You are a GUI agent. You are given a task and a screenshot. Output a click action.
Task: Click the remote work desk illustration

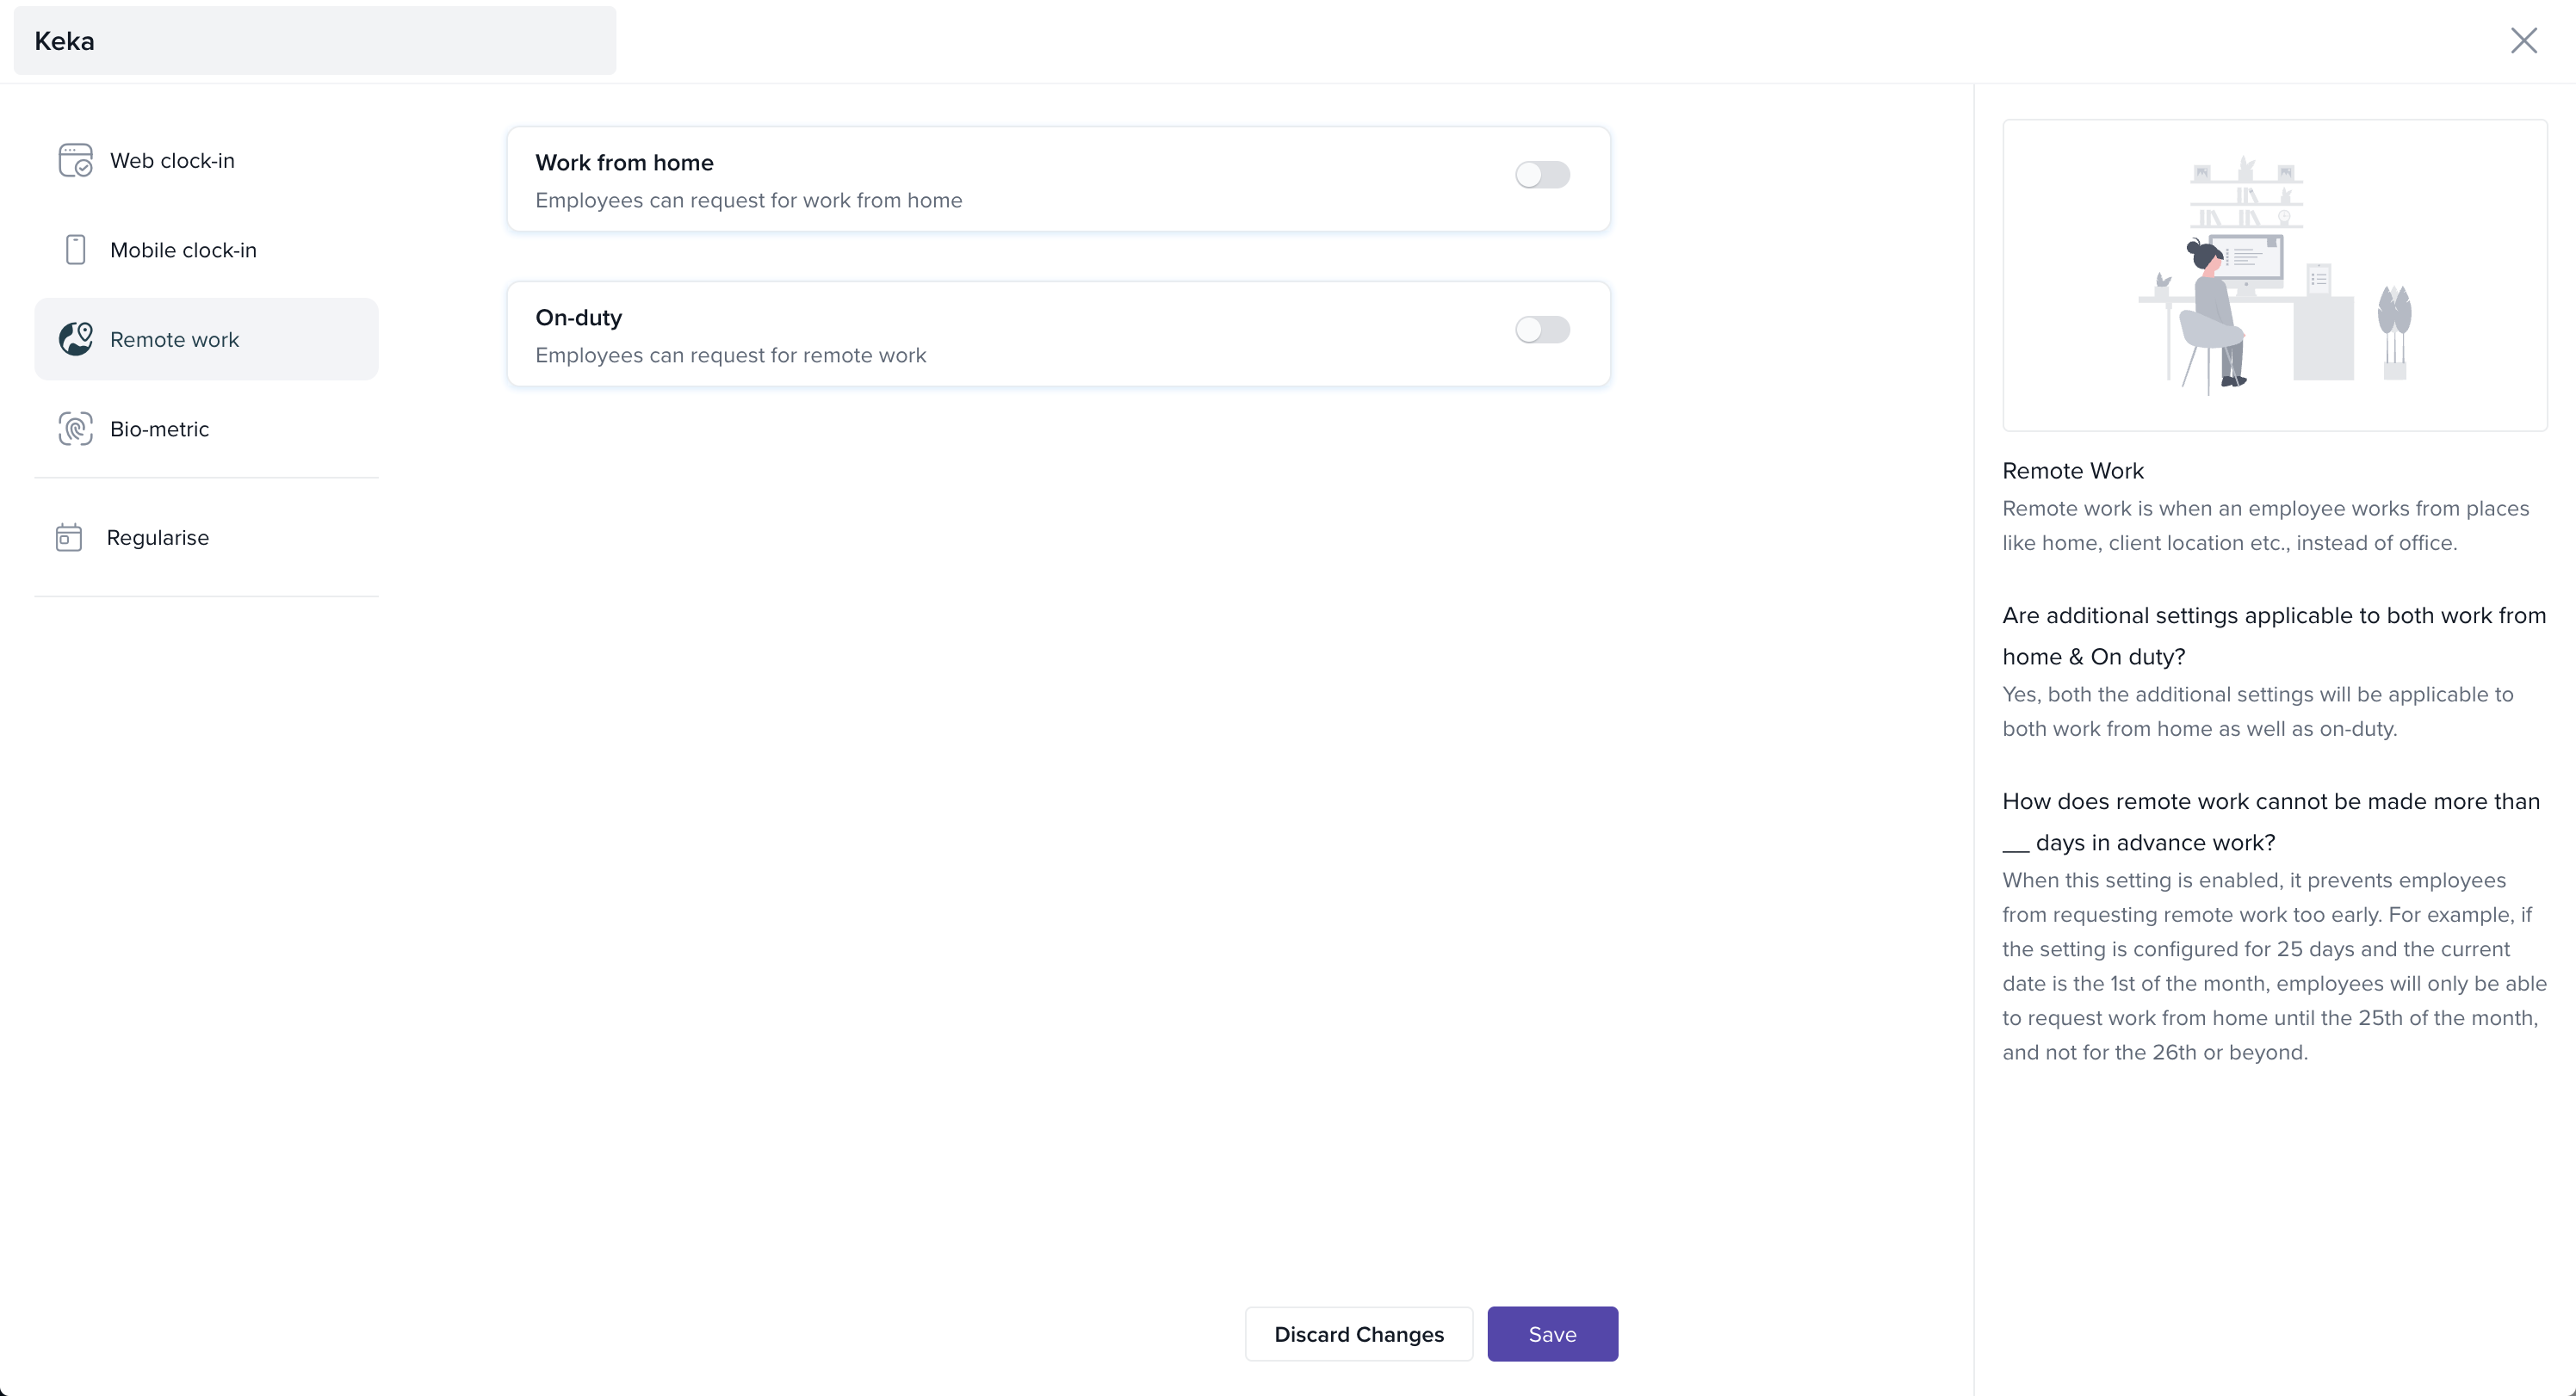(x=2274, y=275)
